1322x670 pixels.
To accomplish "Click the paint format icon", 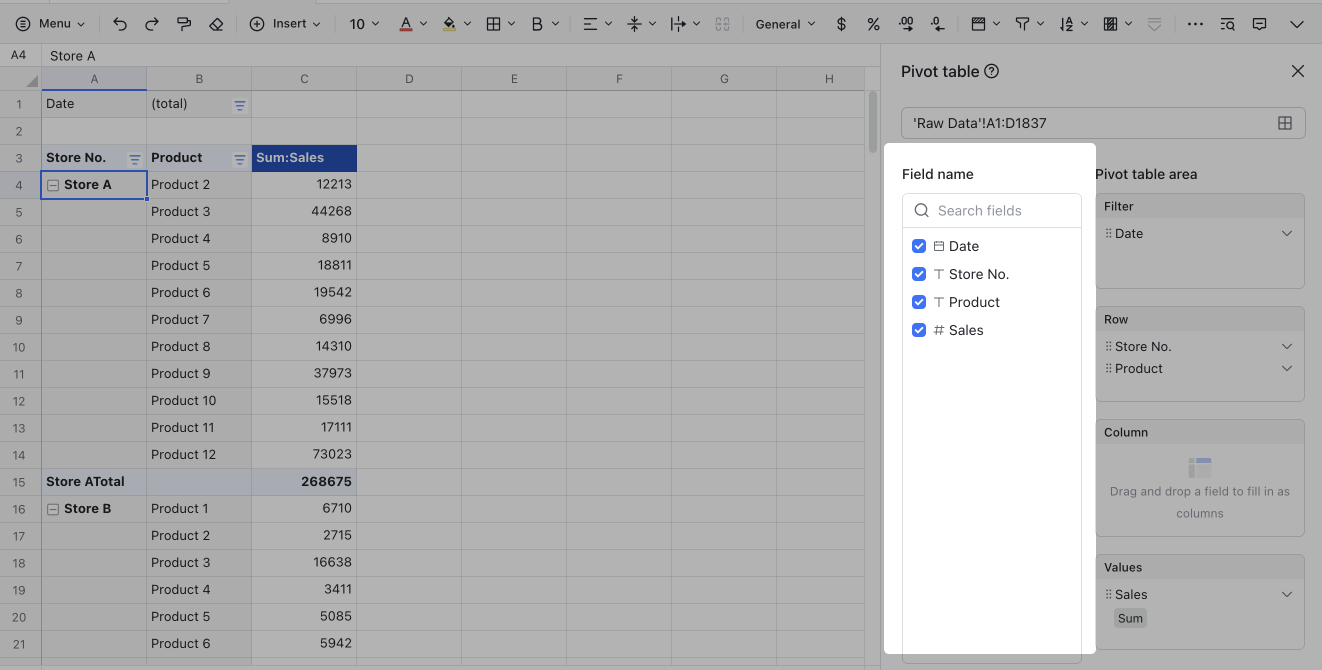I will (184, 23).
